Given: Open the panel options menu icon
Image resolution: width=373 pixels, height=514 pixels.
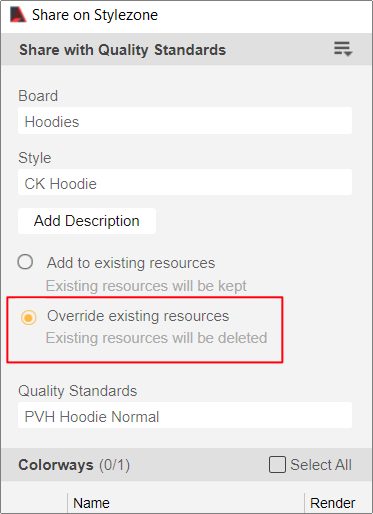Looking at the screenshot, I should point(343,49).
